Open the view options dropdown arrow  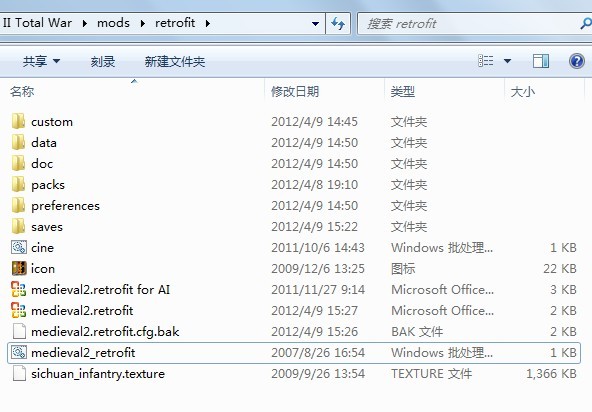coord(507,61)
